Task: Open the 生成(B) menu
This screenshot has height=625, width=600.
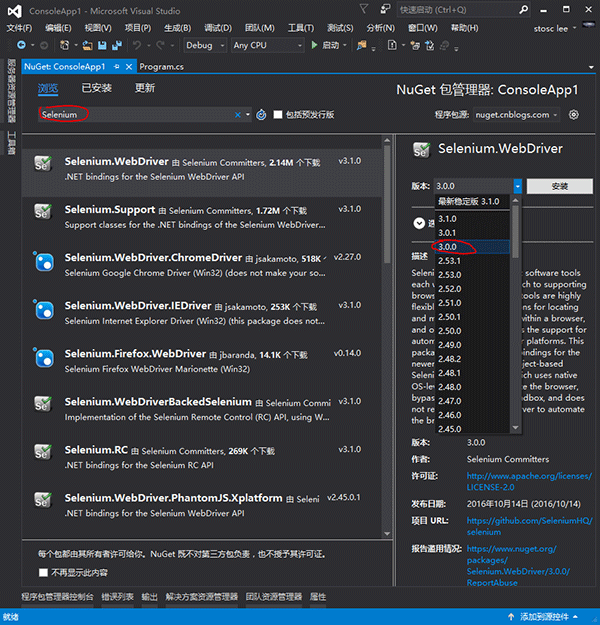Action: click(x=177, y=28)
